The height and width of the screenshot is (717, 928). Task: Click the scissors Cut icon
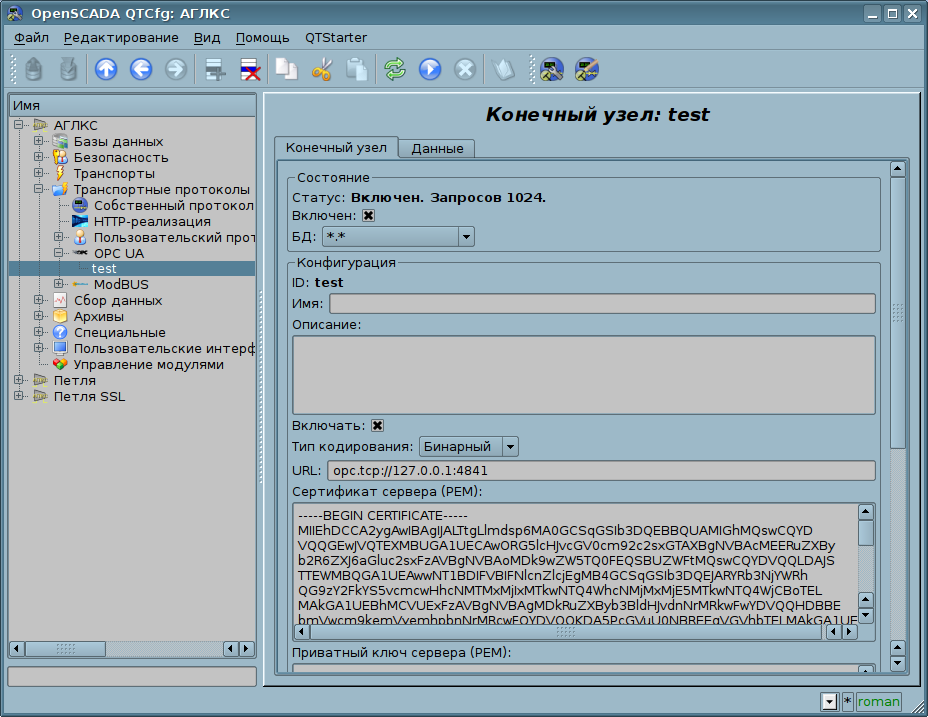coord(322,69)
